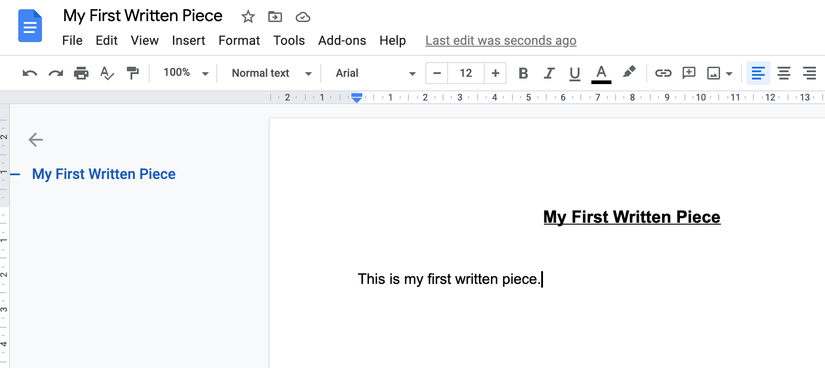The image size is (825, 368).
Task: Open text color picker
Action: point(601,74)
